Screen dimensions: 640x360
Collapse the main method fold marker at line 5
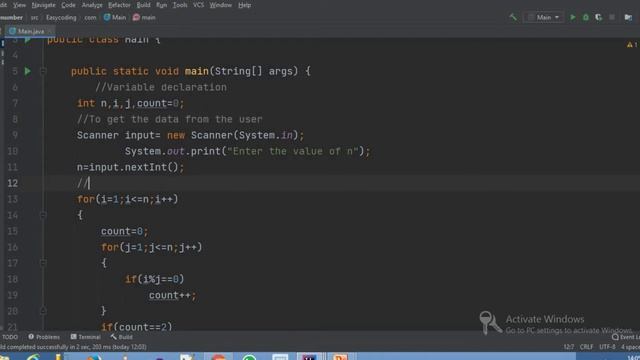coord(43,71)
